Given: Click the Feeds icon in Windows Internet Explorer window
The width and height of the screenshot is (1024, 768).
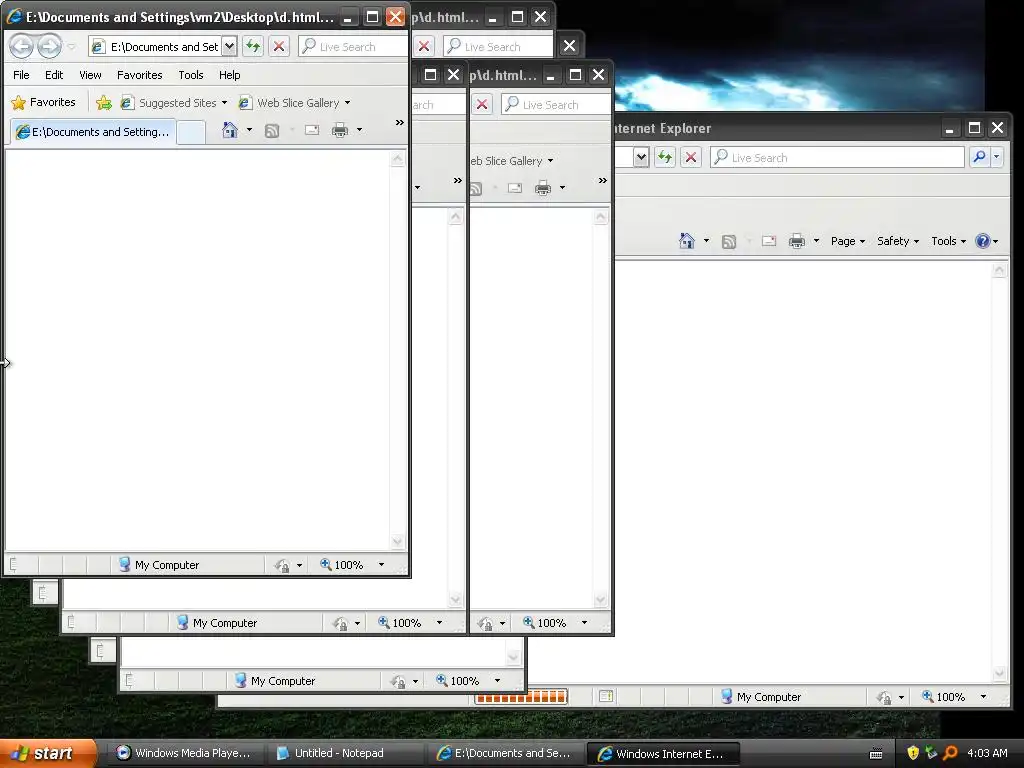Looking at the screenshot, I should pos(729,242).
